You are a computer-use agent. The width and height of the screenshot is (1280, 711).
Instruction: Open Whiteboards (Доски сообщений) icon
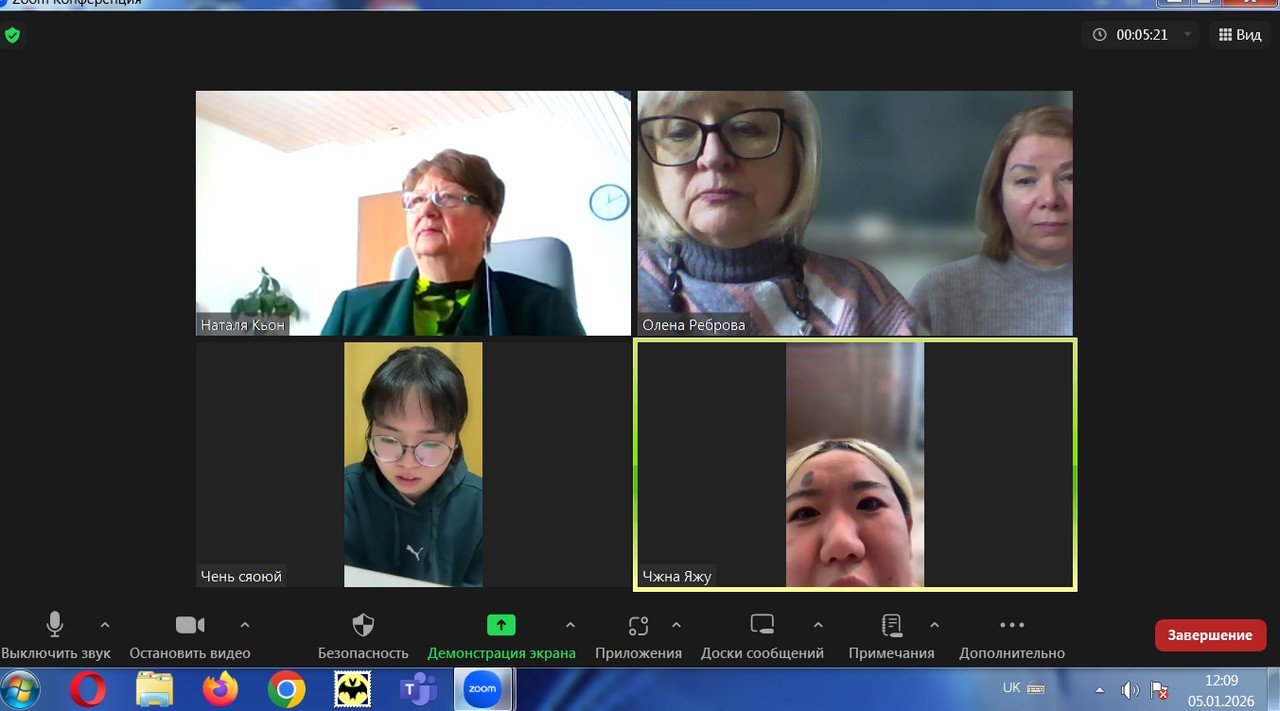coord(762,626)
